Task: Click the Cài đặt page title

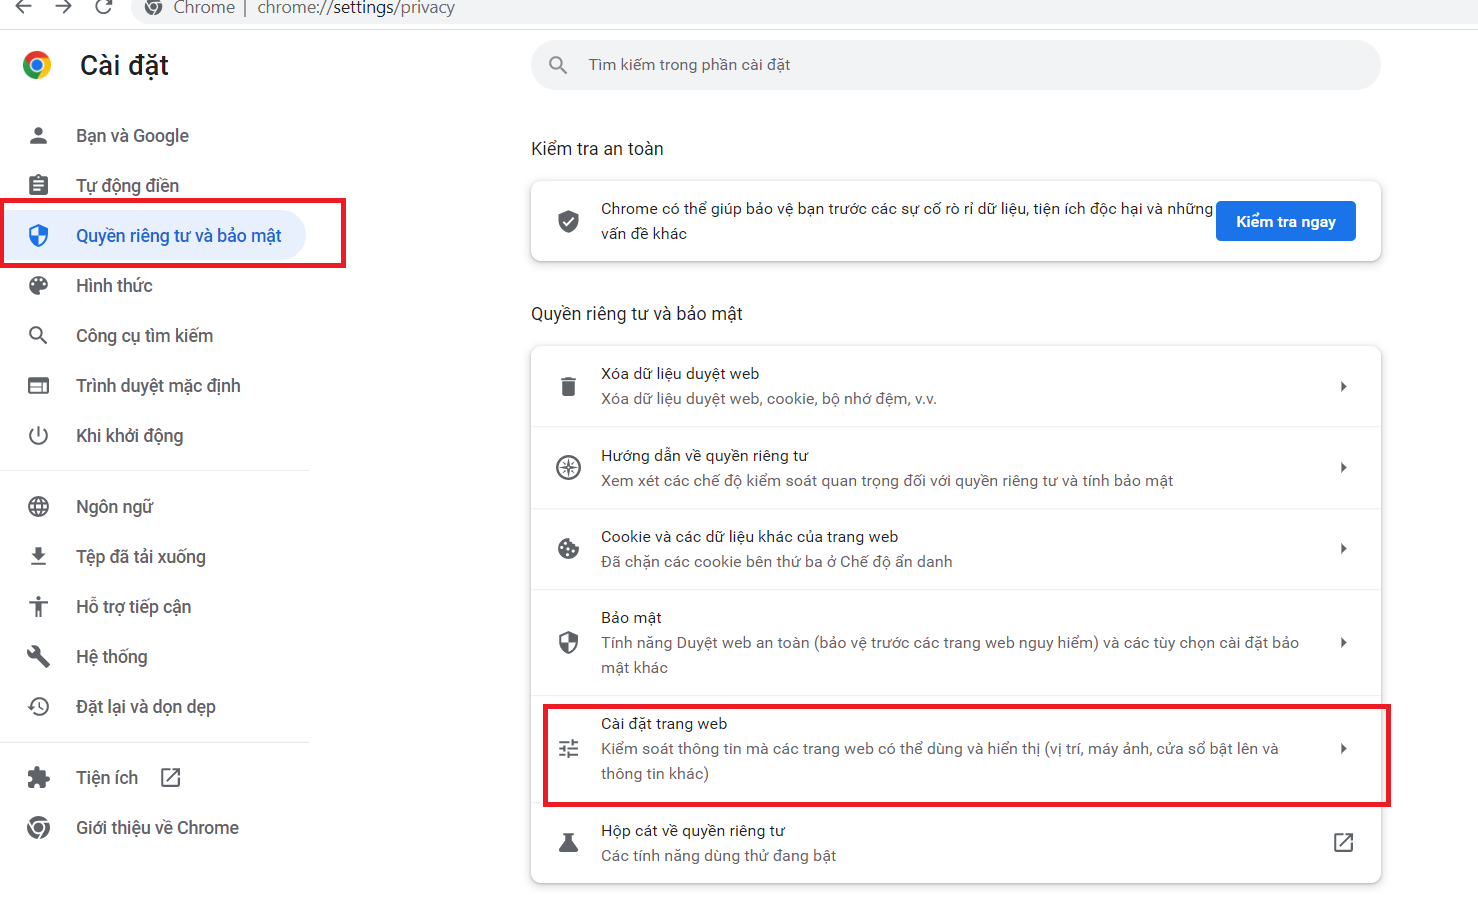Action: (x=124, y=65)
